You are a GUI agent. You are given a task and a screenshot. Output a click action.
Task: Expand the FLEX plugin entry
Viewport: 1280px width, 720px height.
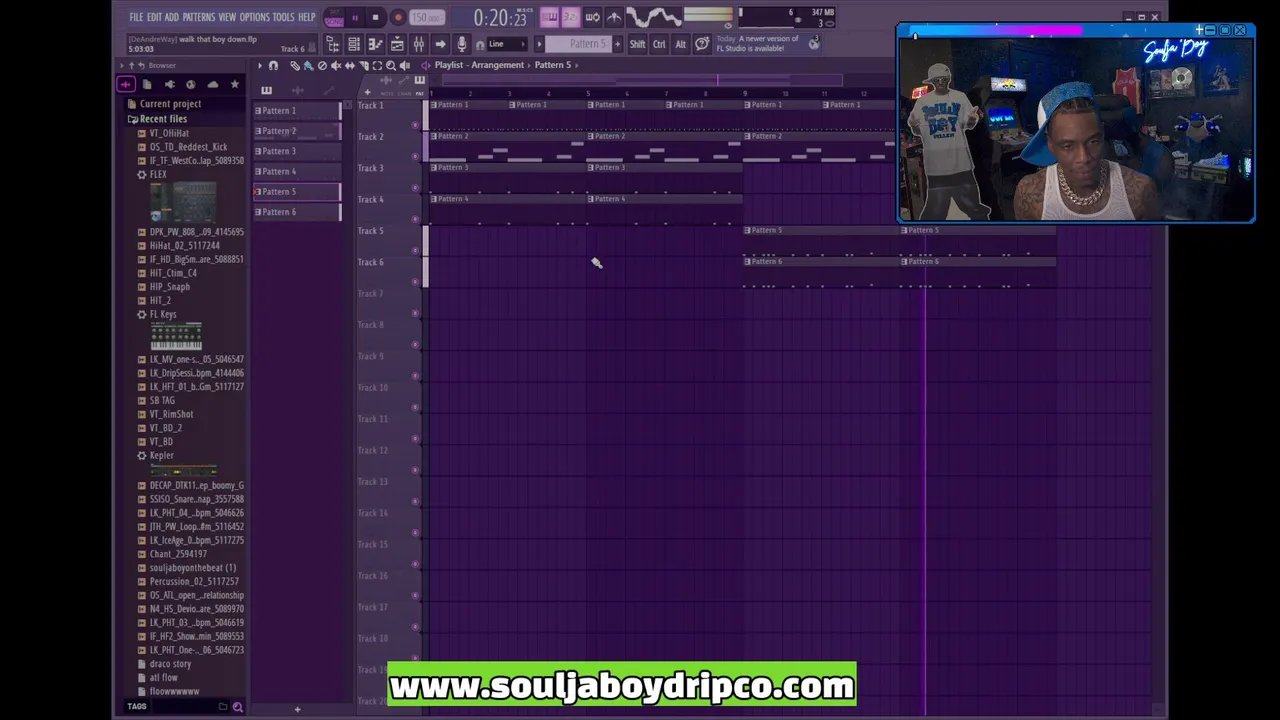[x=153, y=175]
